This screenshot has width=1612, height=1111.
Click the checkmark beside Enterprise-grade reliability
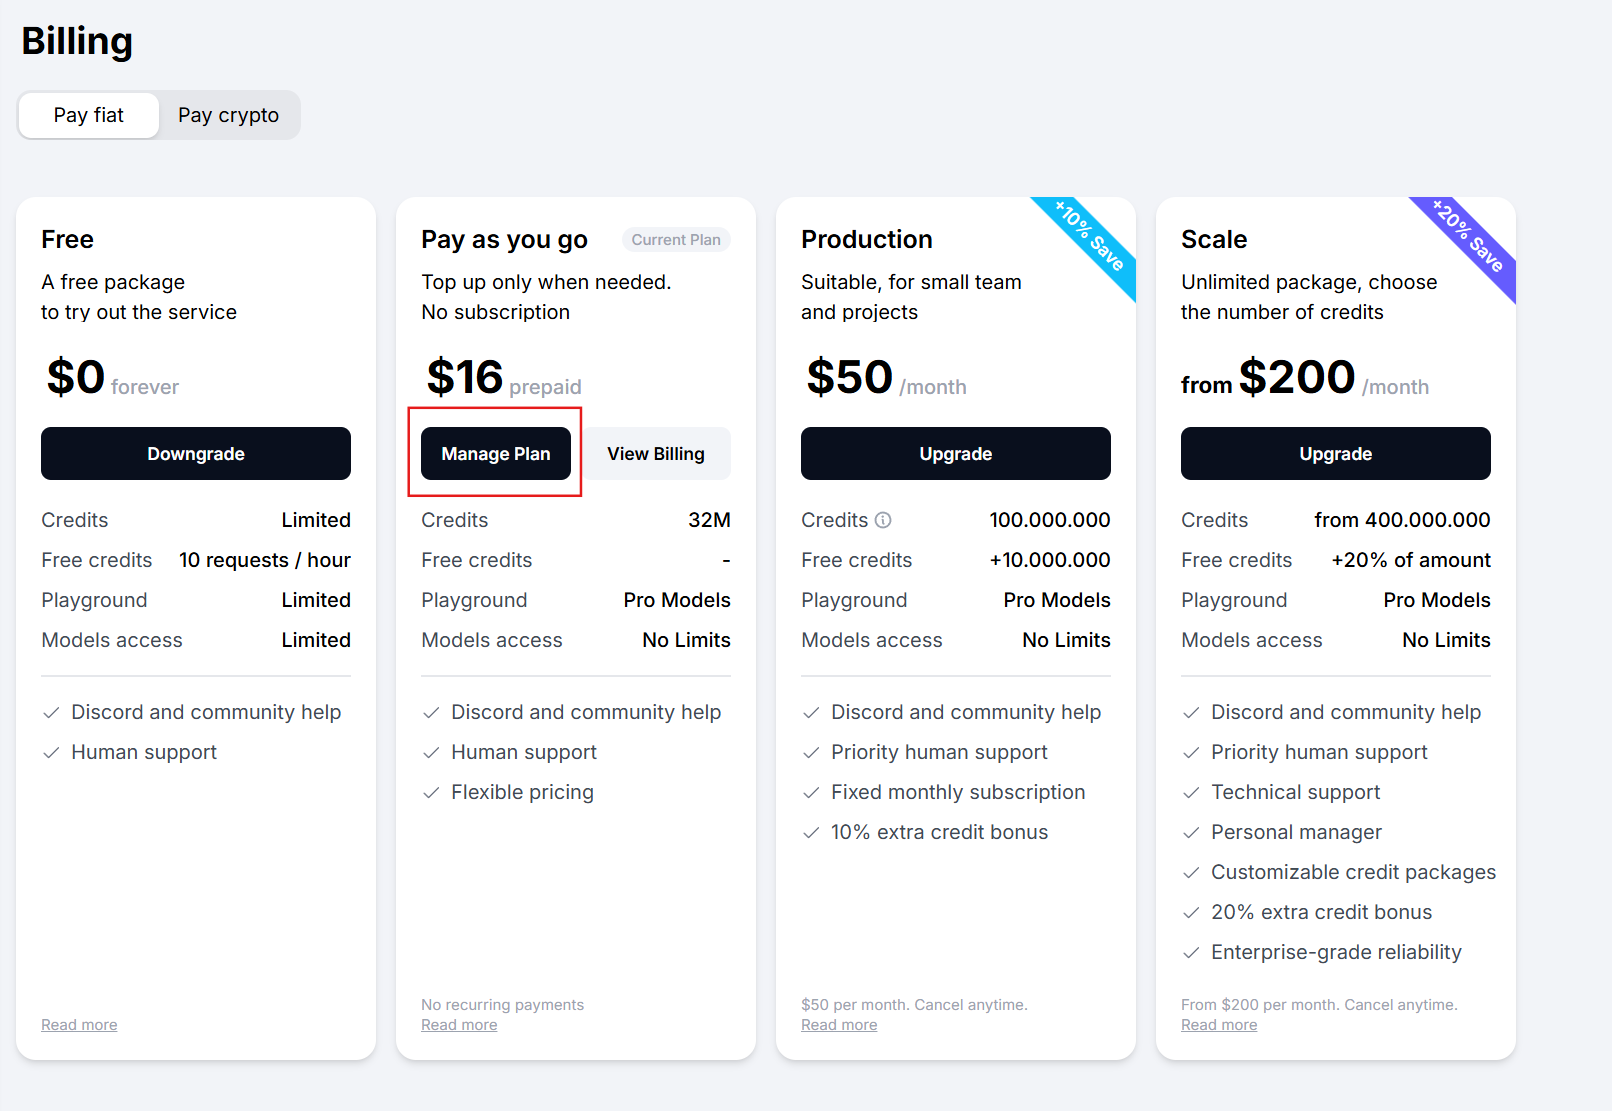[1191, 953]
